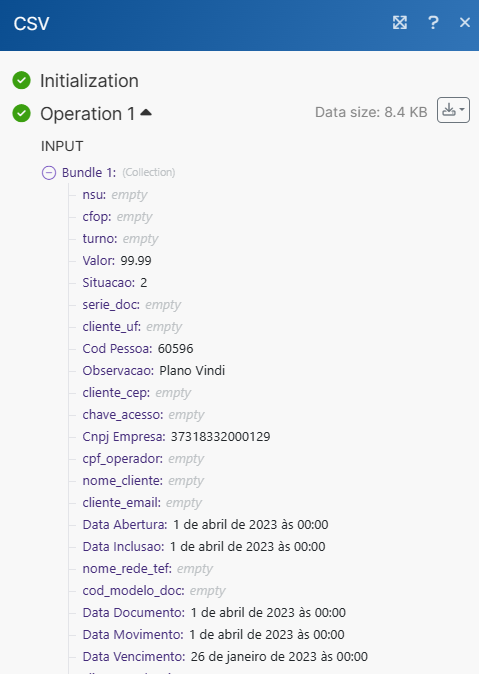This screenshot has width=479, height=674.
Task: Click the Situacao field label
Action: 108,282
